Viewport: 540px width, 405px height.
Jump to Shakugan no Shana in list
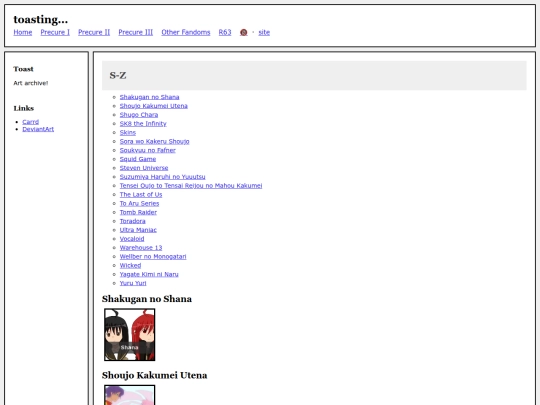(x=149, y=97)
